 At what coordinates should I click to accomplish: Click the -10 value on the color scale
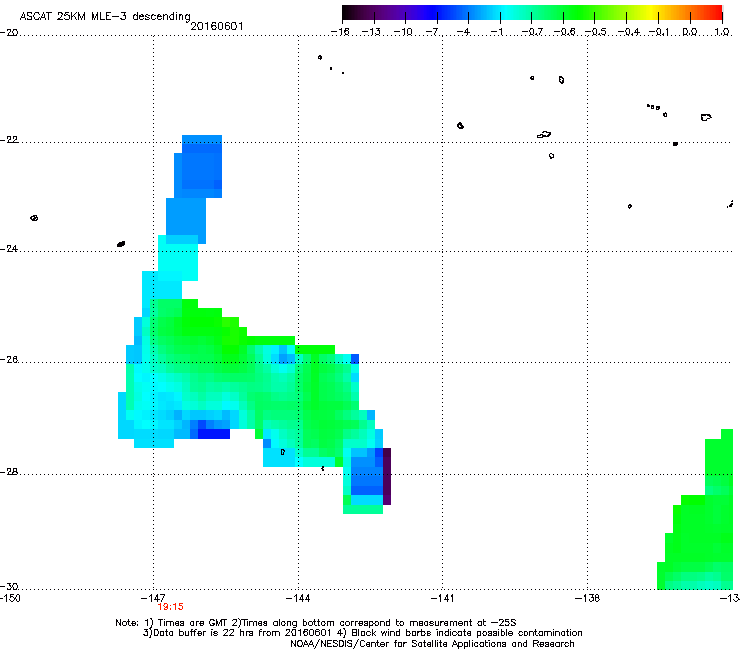point(403,32)
